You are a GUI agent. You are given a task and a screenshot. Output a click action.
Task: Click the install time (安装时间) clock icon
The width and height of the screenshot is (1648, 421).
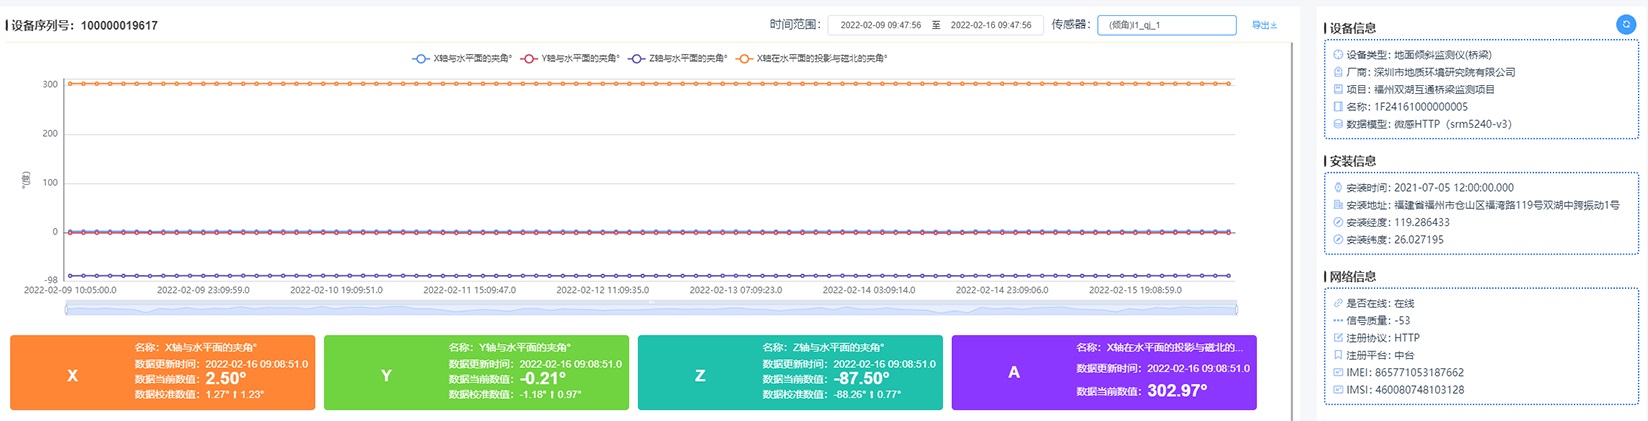tap(1338, 188)
